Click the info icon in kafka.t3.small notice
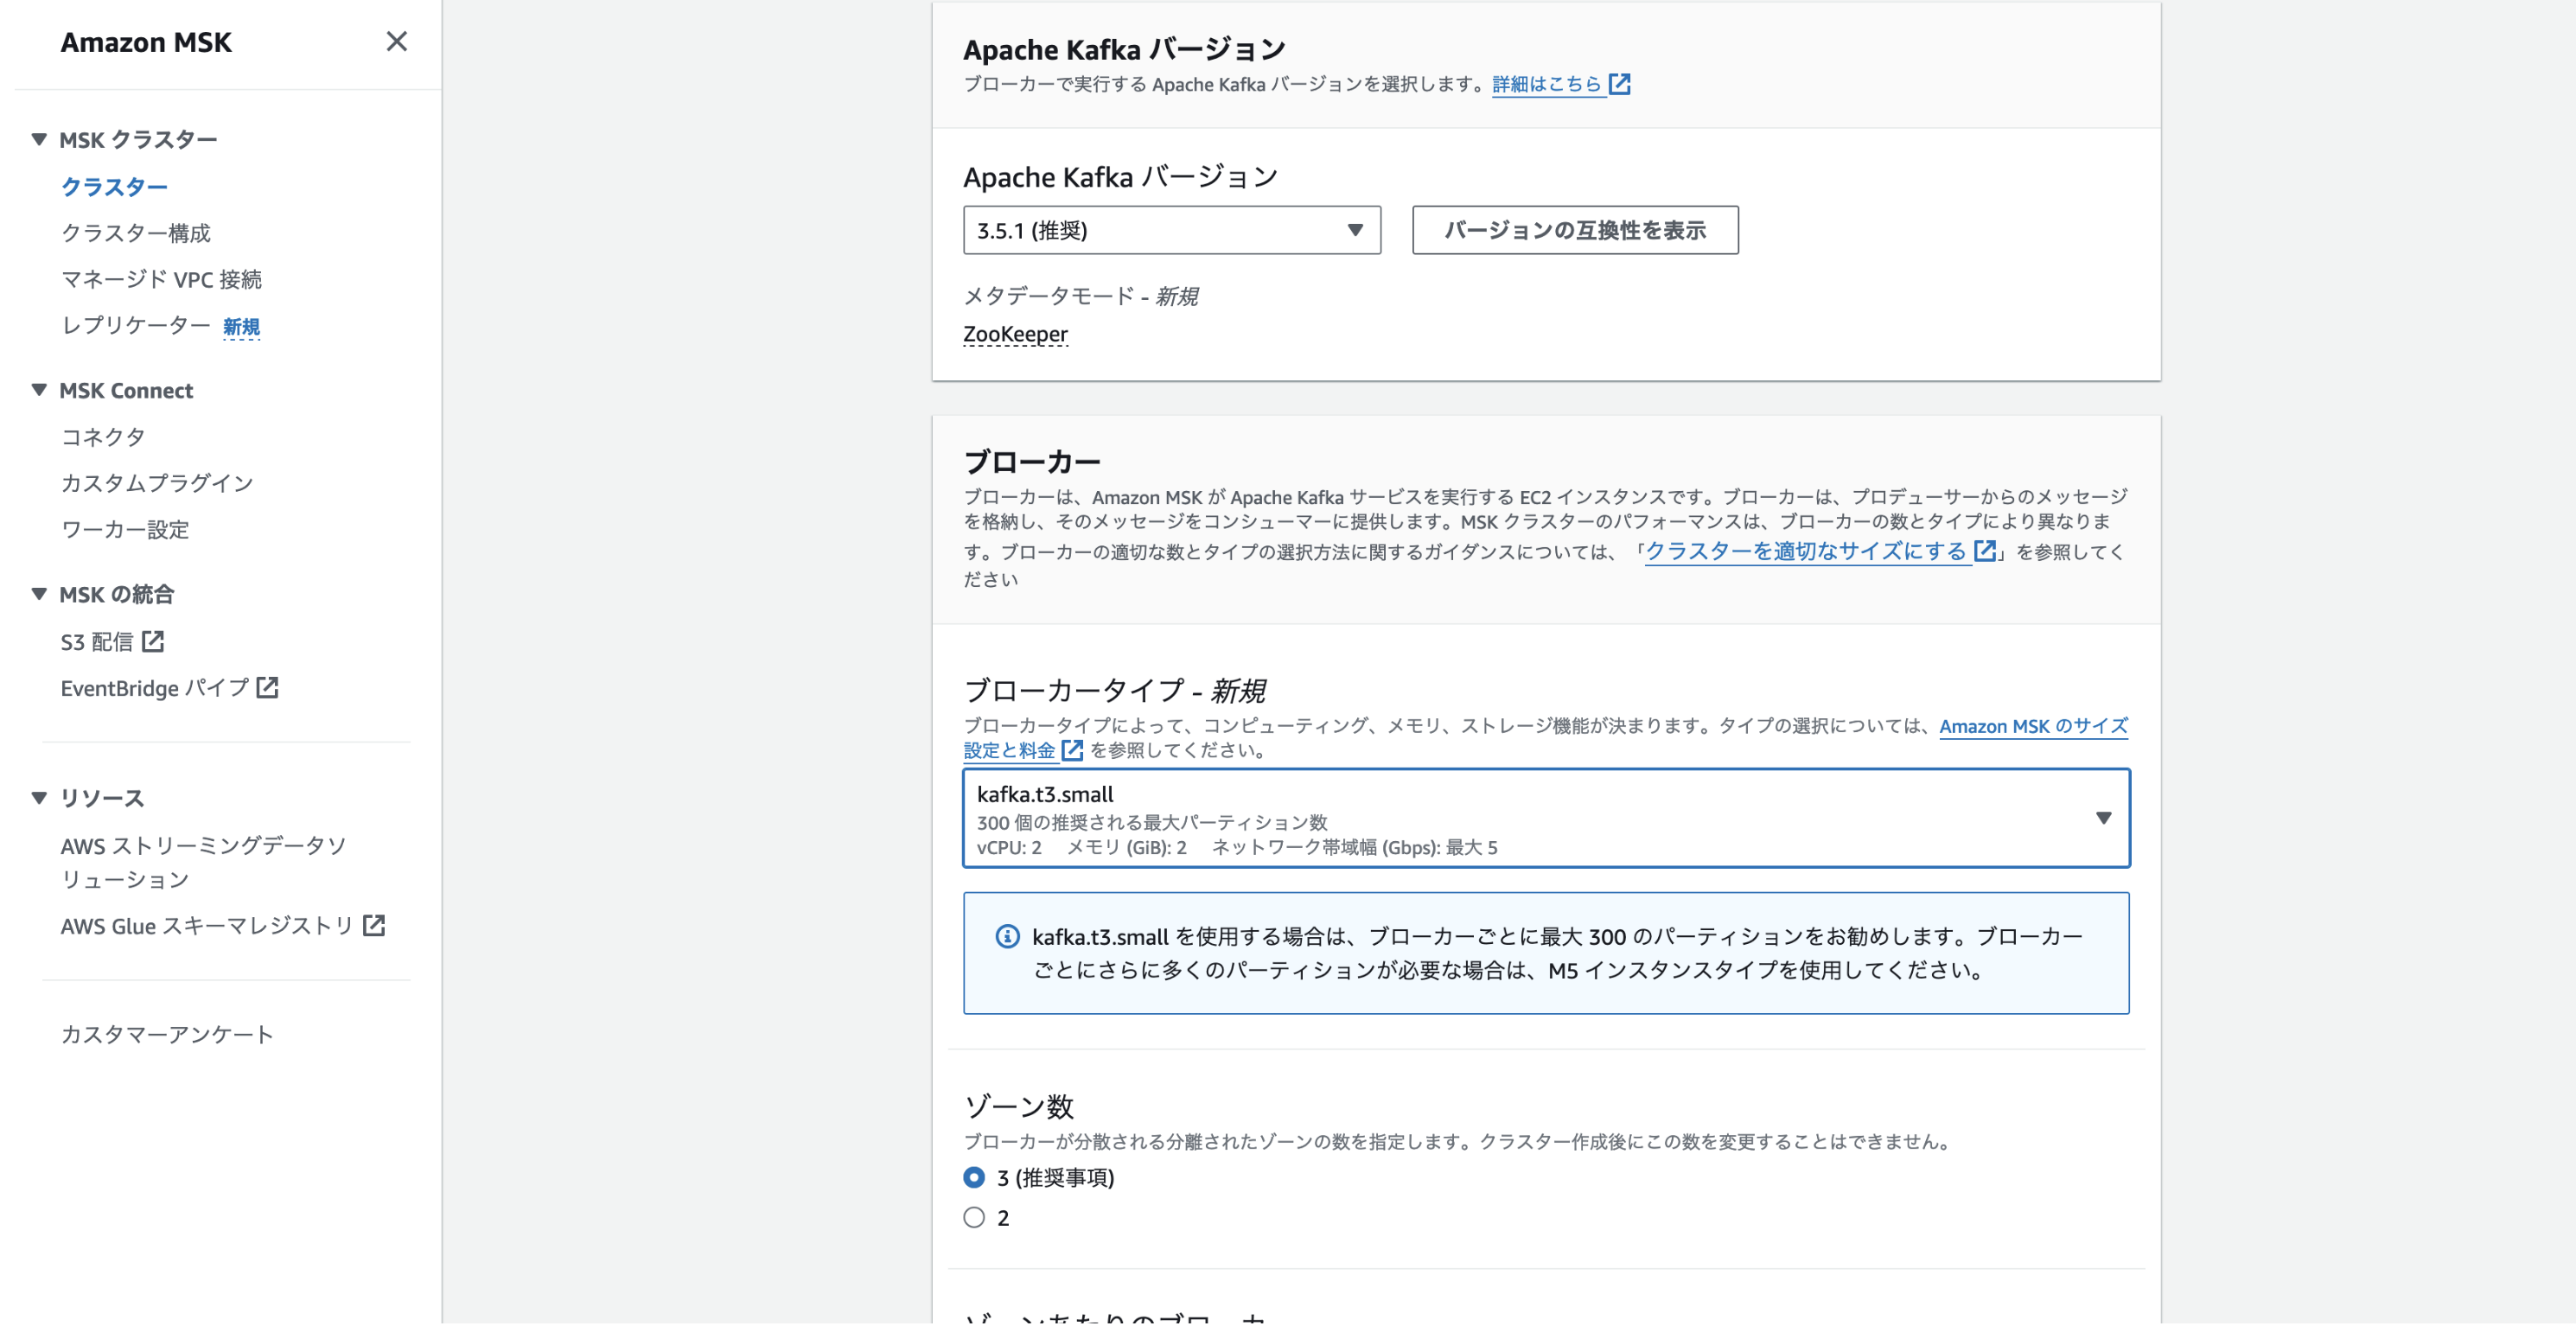This screenshot has height=1326, width=2576. (x=1006, y=936)
